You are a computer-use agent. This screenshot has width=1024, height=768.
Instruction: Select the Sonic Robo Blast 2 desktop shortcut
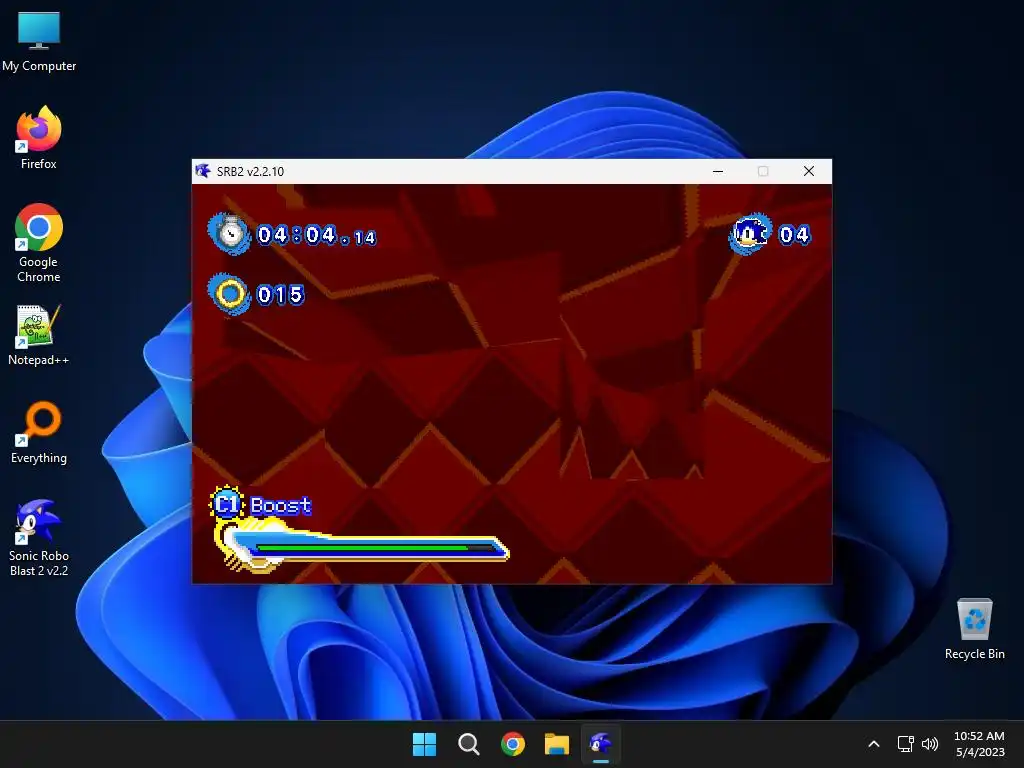39,538
